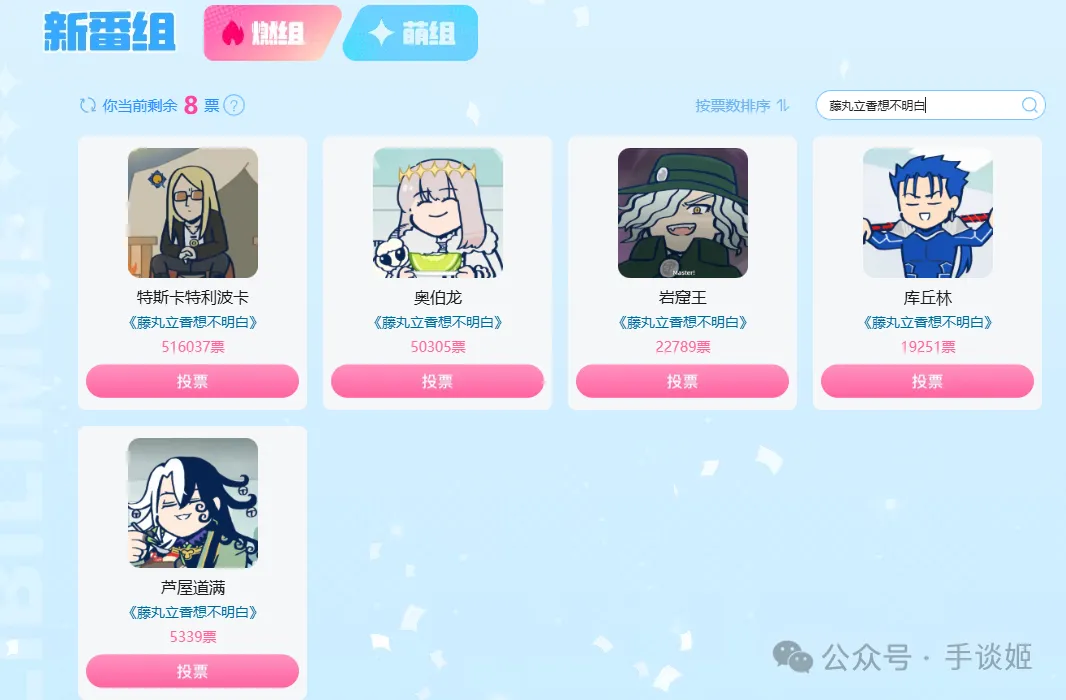Click the sort arrows icon next to 按票数排序

[x=783, y=105]
